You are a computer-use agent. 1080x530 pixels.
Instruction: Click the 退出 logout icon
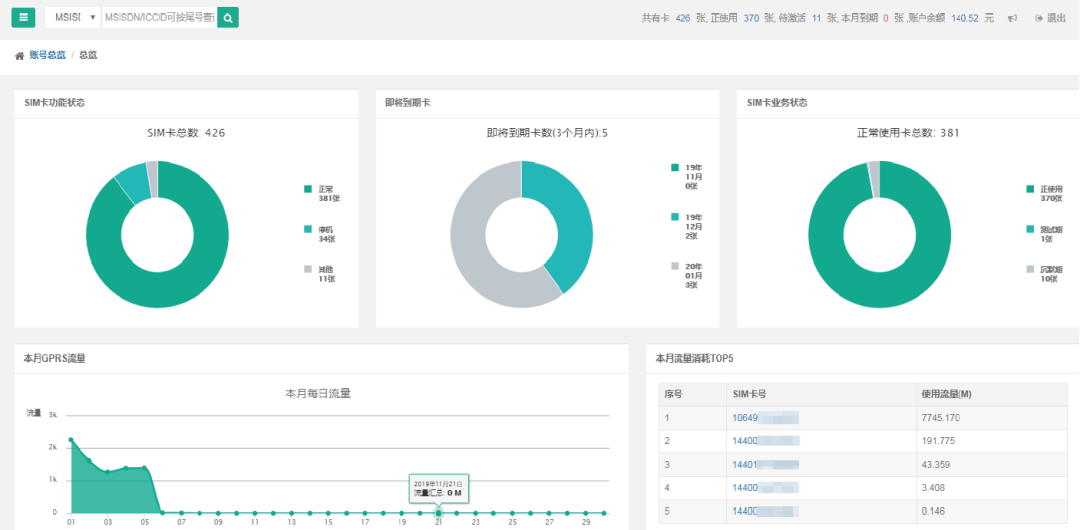pyautogui.click(x=1038, y=18)
